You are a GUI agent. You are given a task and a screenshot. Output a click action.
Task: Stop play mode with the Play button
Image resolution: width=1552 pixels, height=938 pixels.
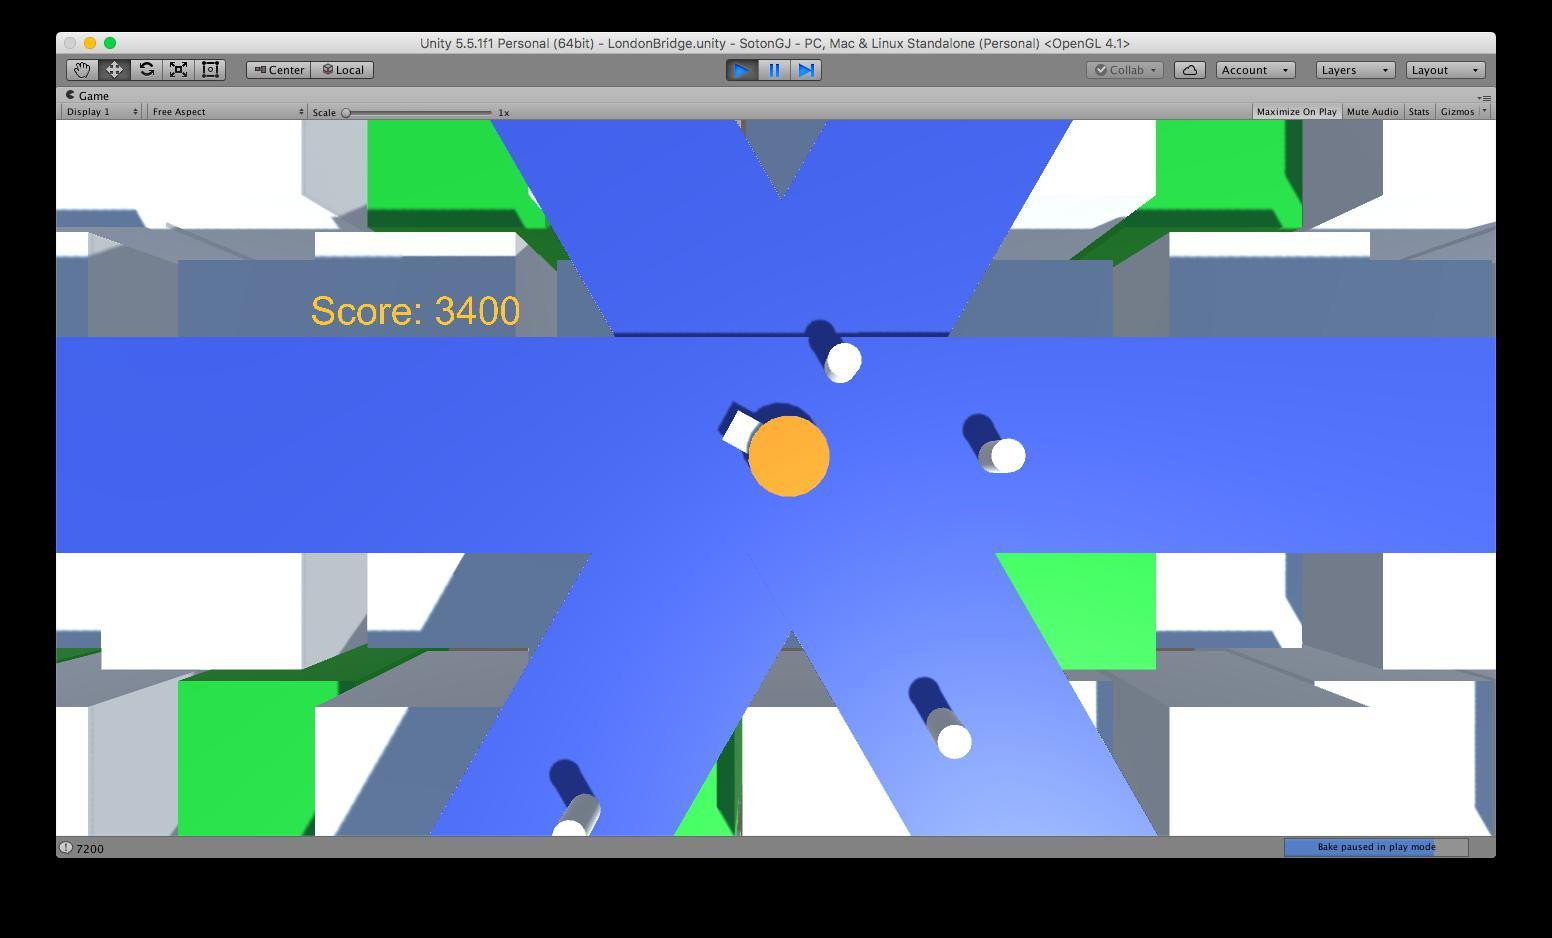(742, 70)
